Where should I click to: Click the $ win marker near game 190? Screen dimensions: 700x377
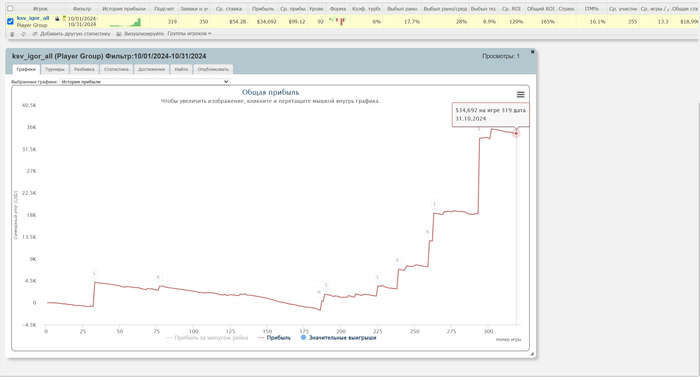click(326, 285)
